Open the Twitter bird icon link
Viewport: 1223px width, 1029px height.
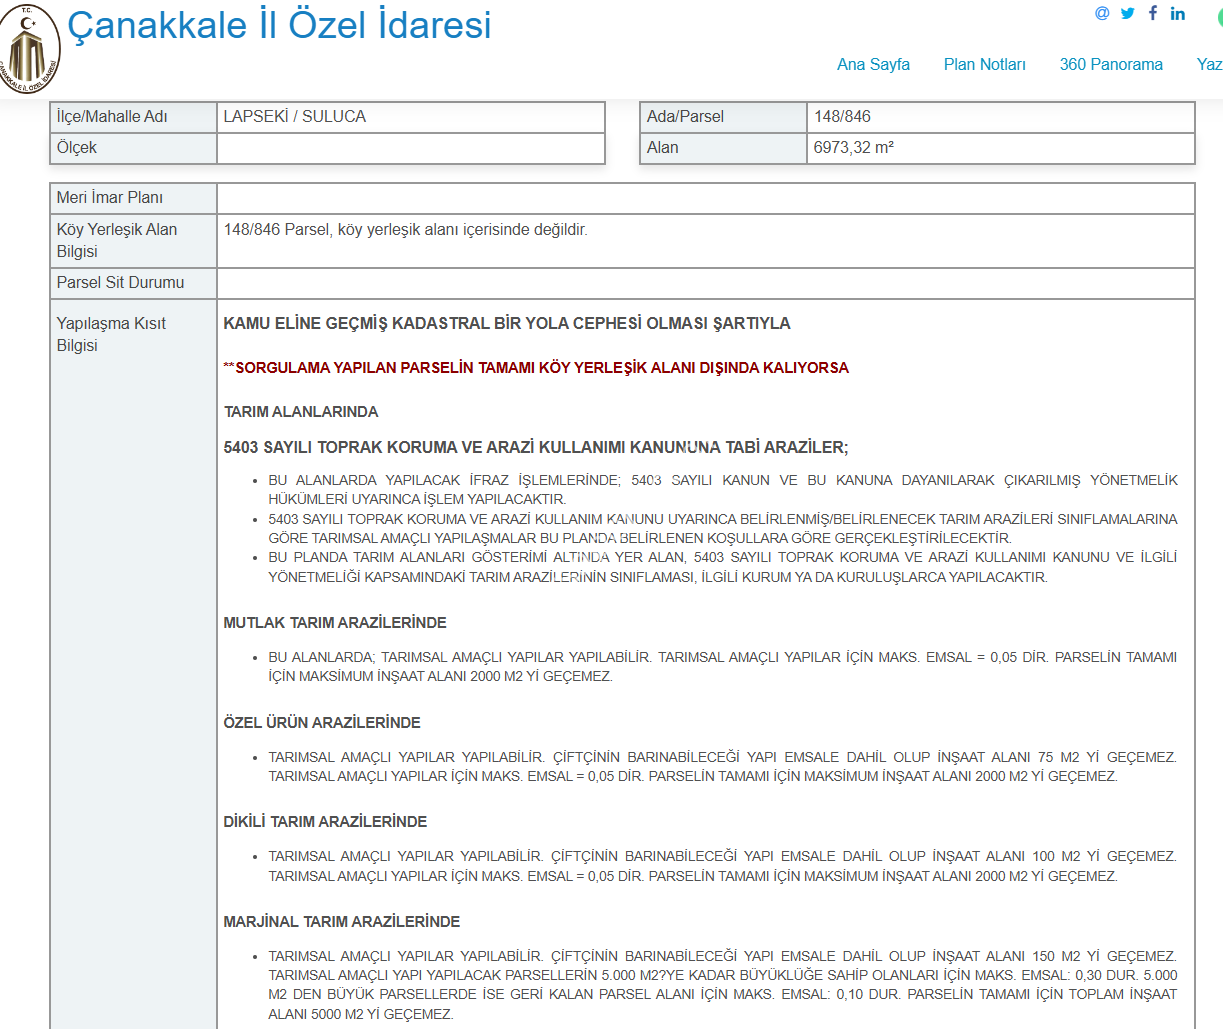[x=1128, y=13]
